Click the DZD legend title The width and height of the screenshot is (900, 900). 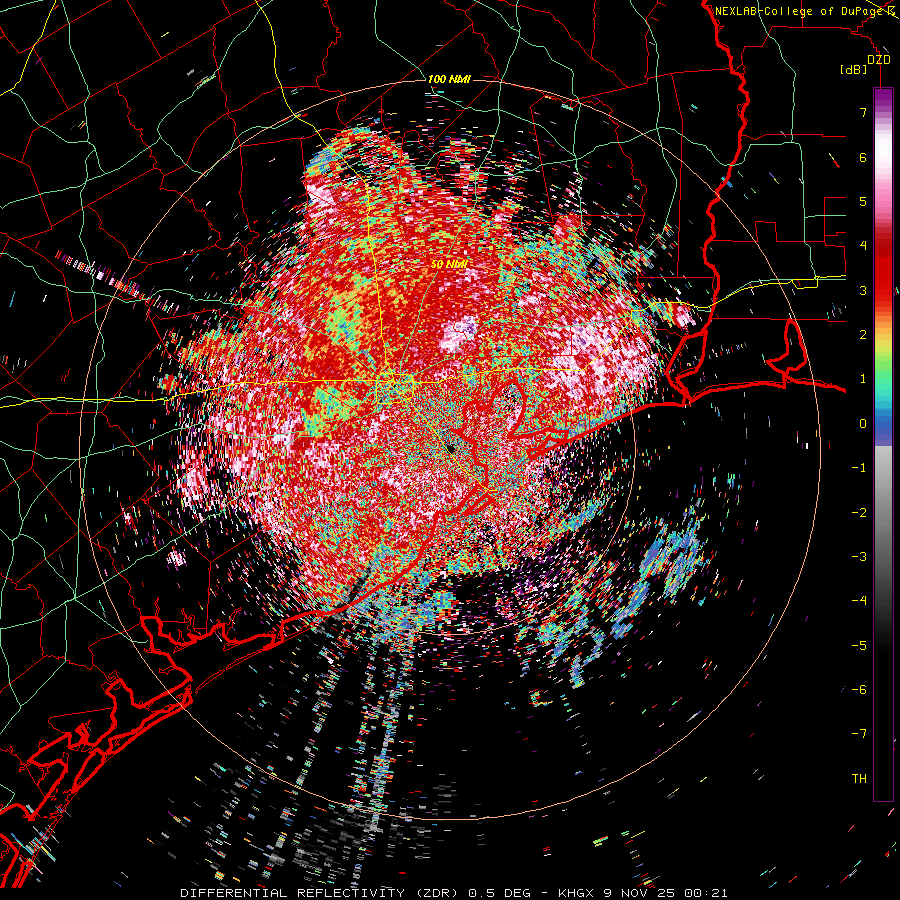[879, 60]
